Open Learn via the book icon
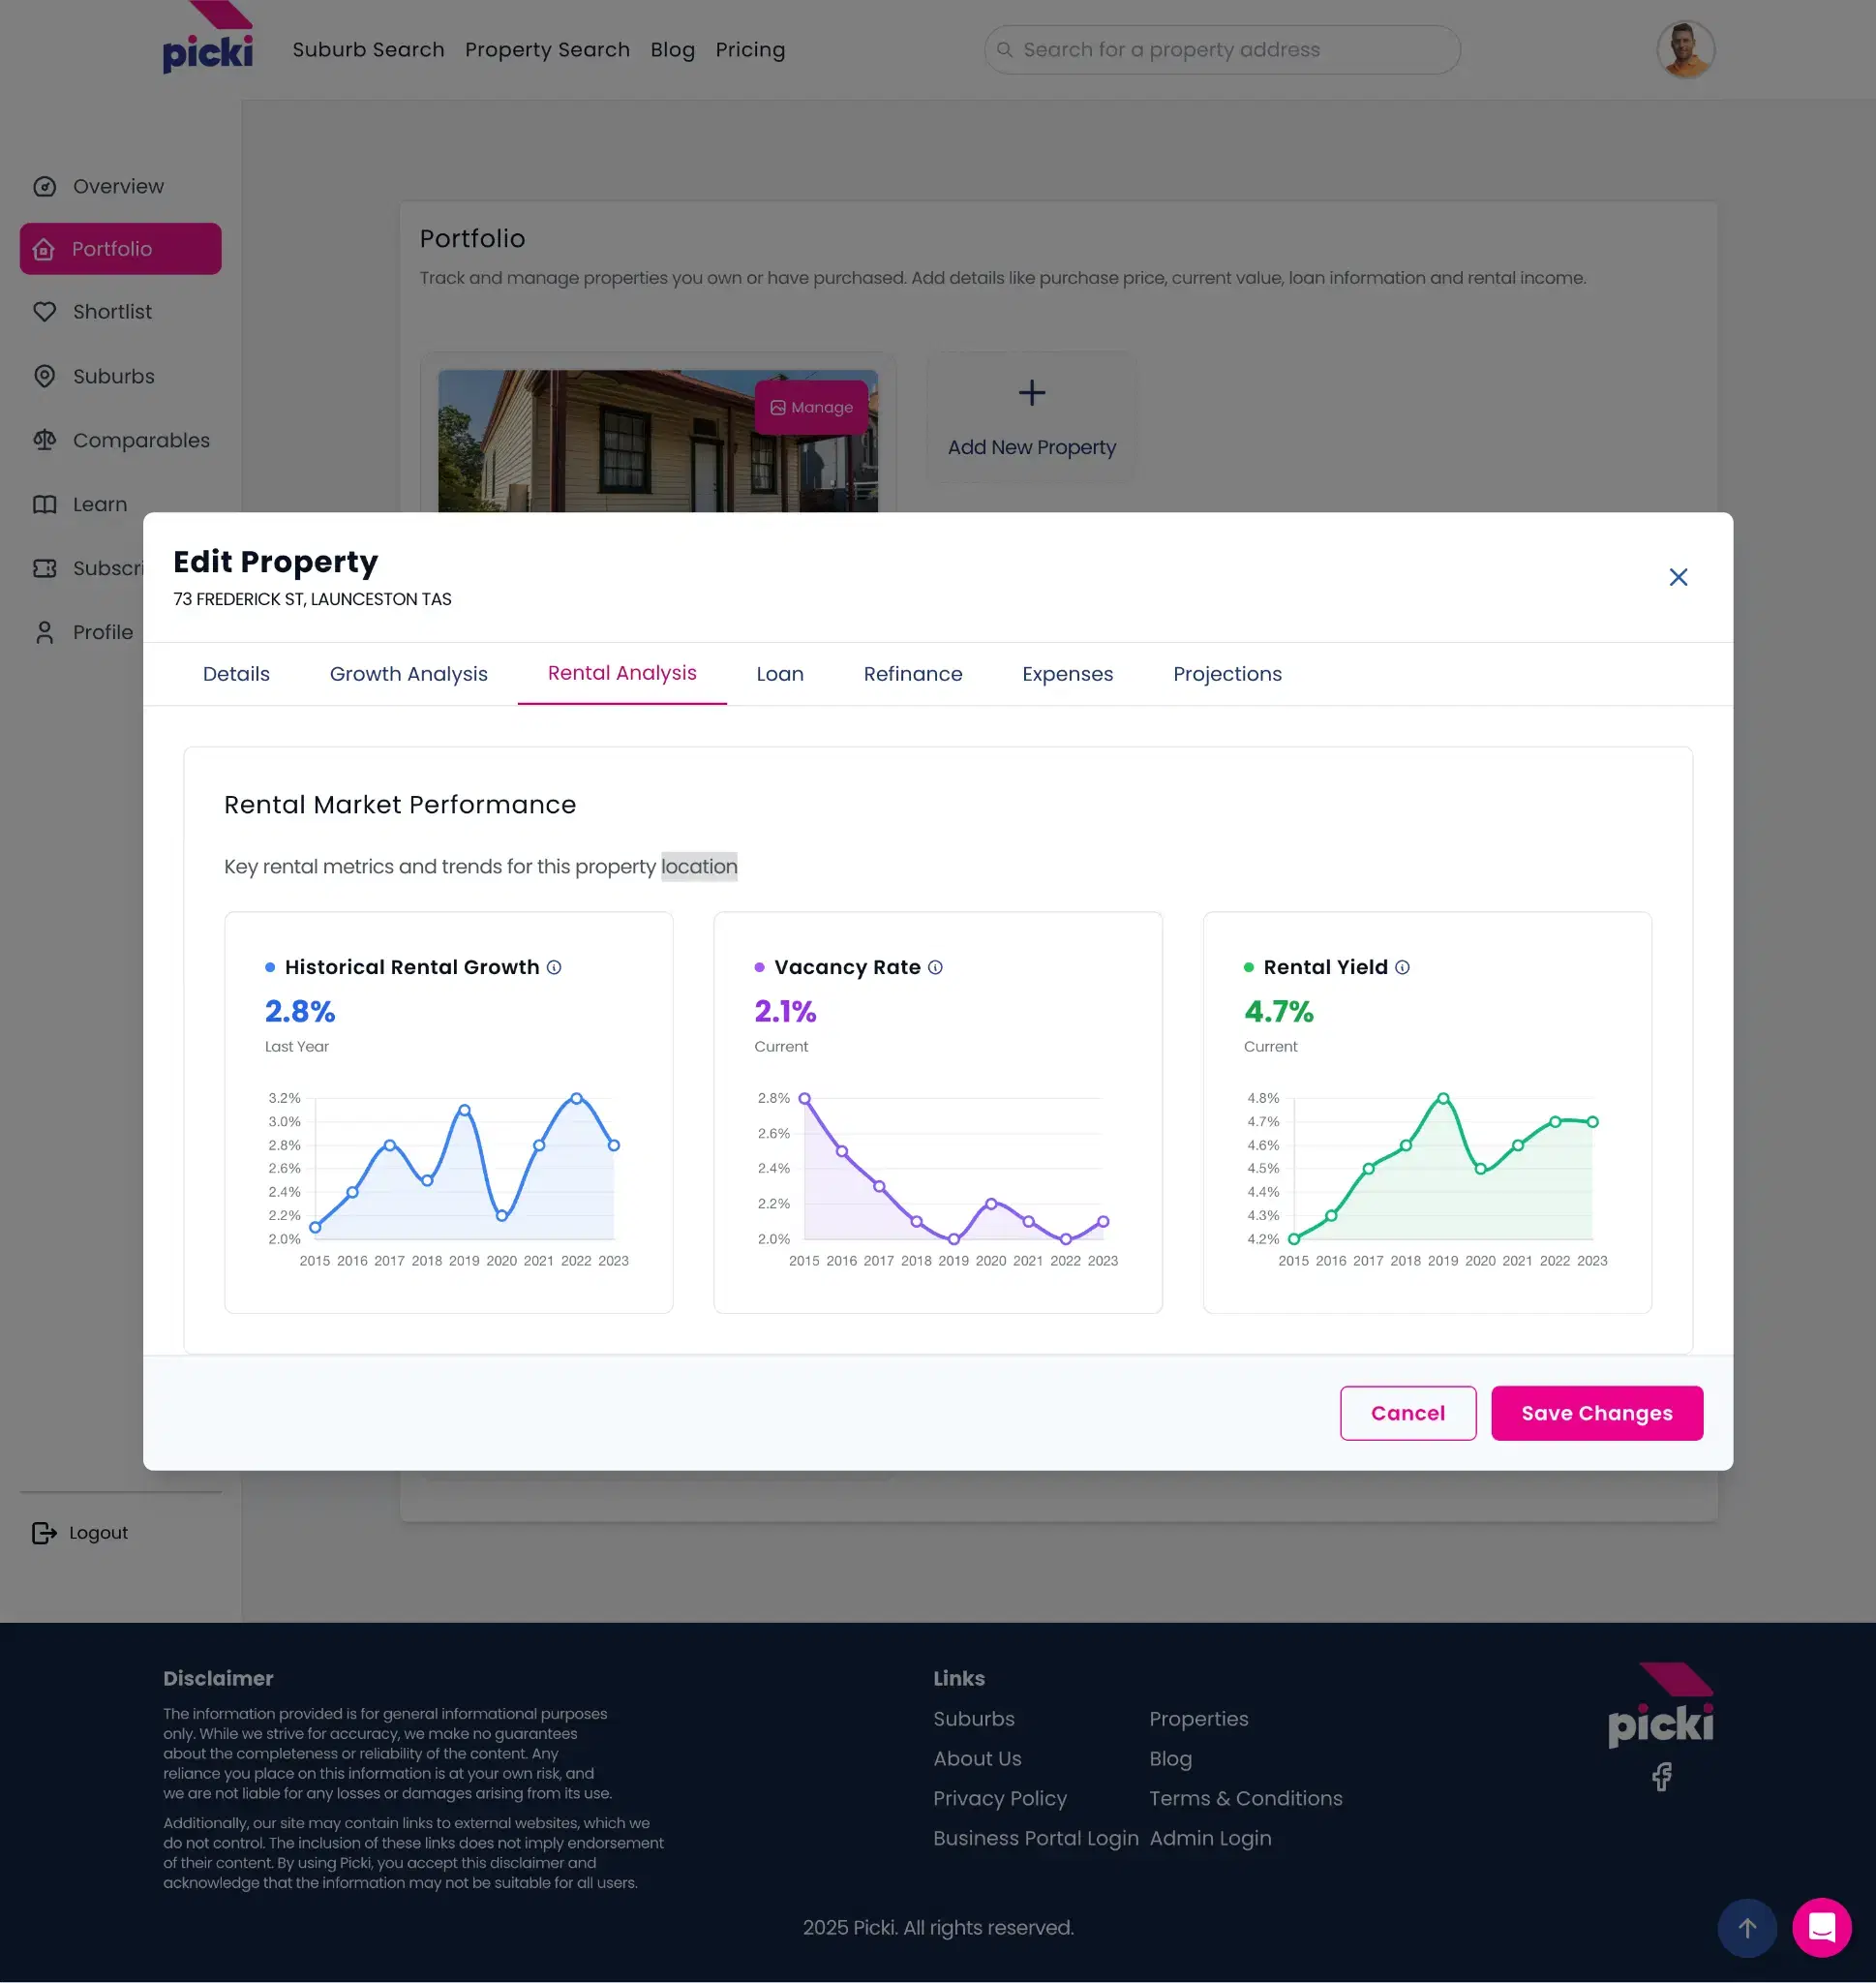1876x1983 pixels. pyautogui.click(x=44, y=504)
